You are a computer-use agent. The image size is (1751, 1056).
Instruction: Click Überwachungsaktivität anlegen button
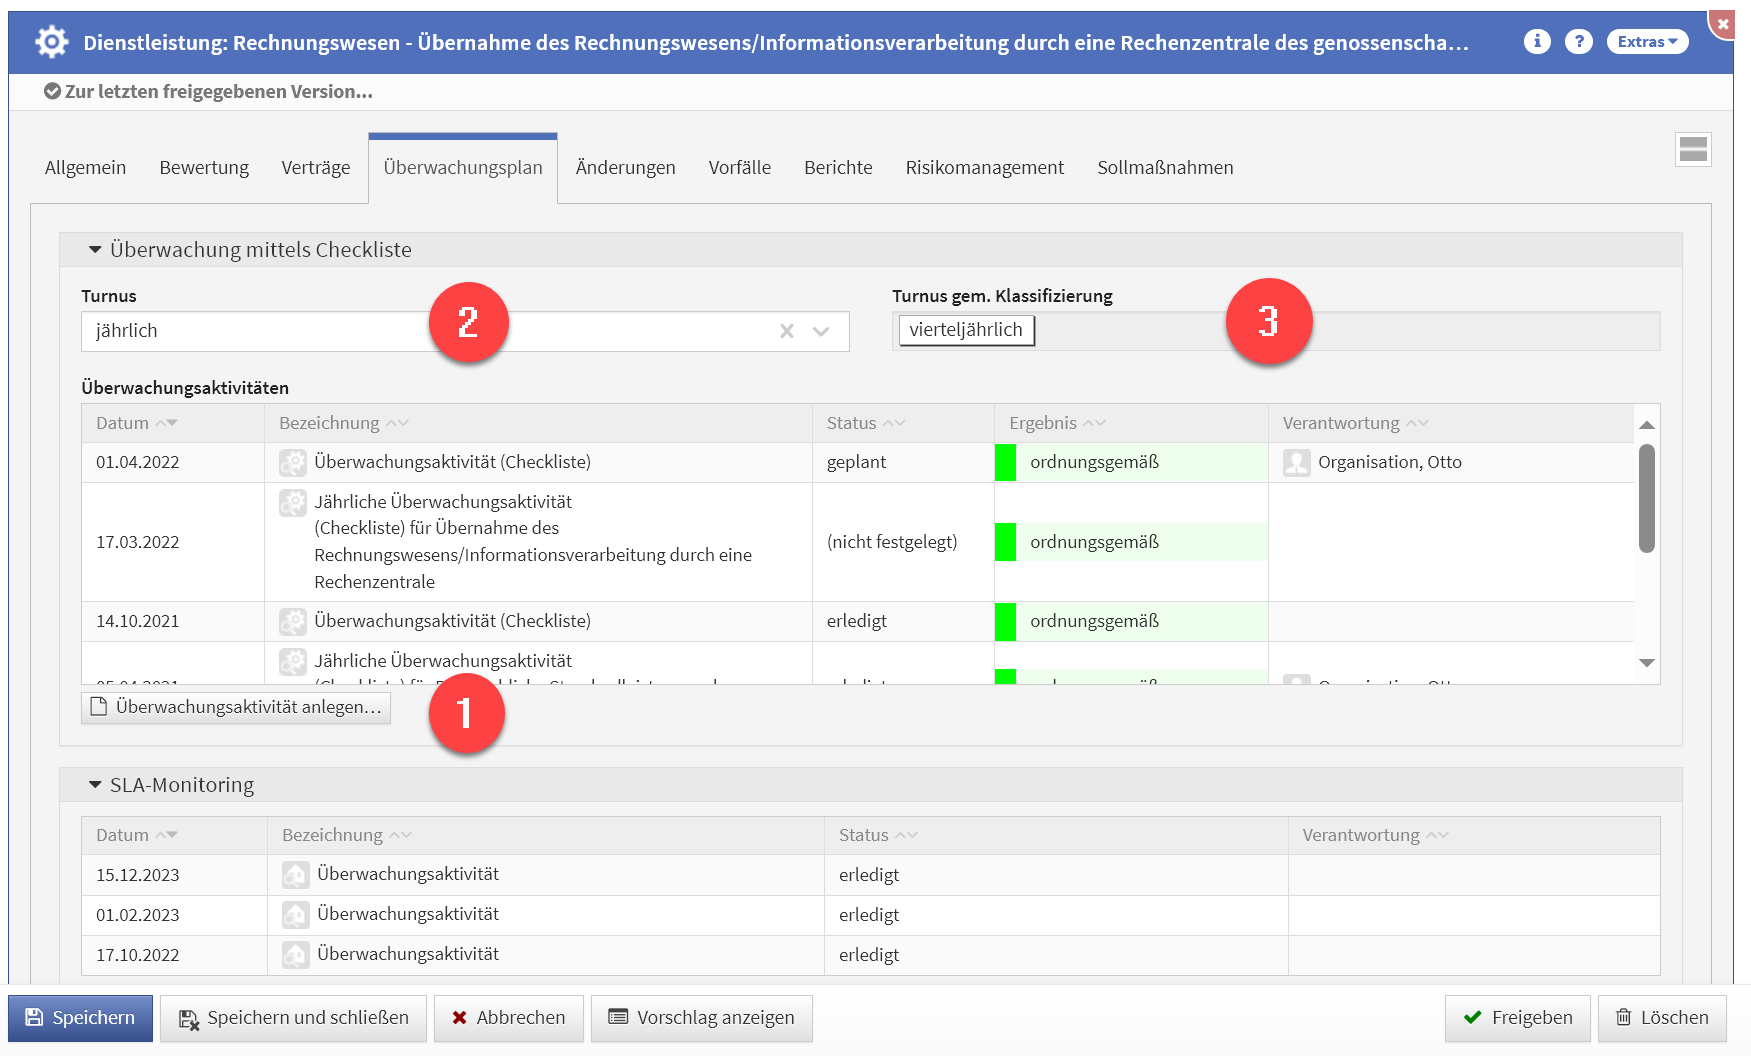[236, 707]
